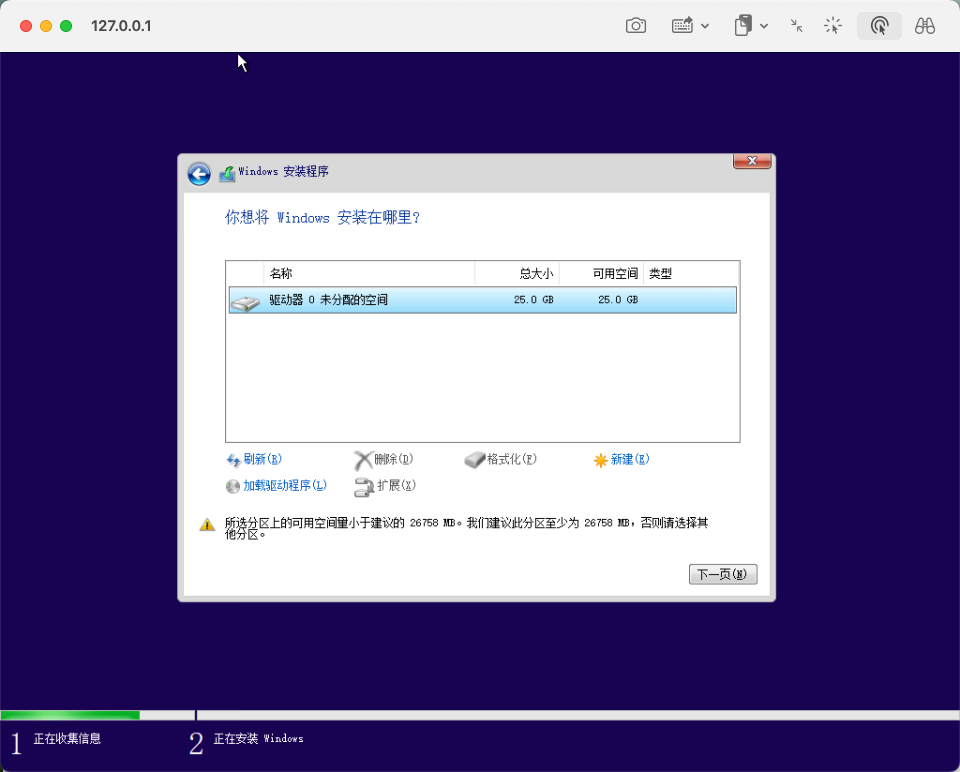Click the 删除(D) delete option

click(384, 460)
